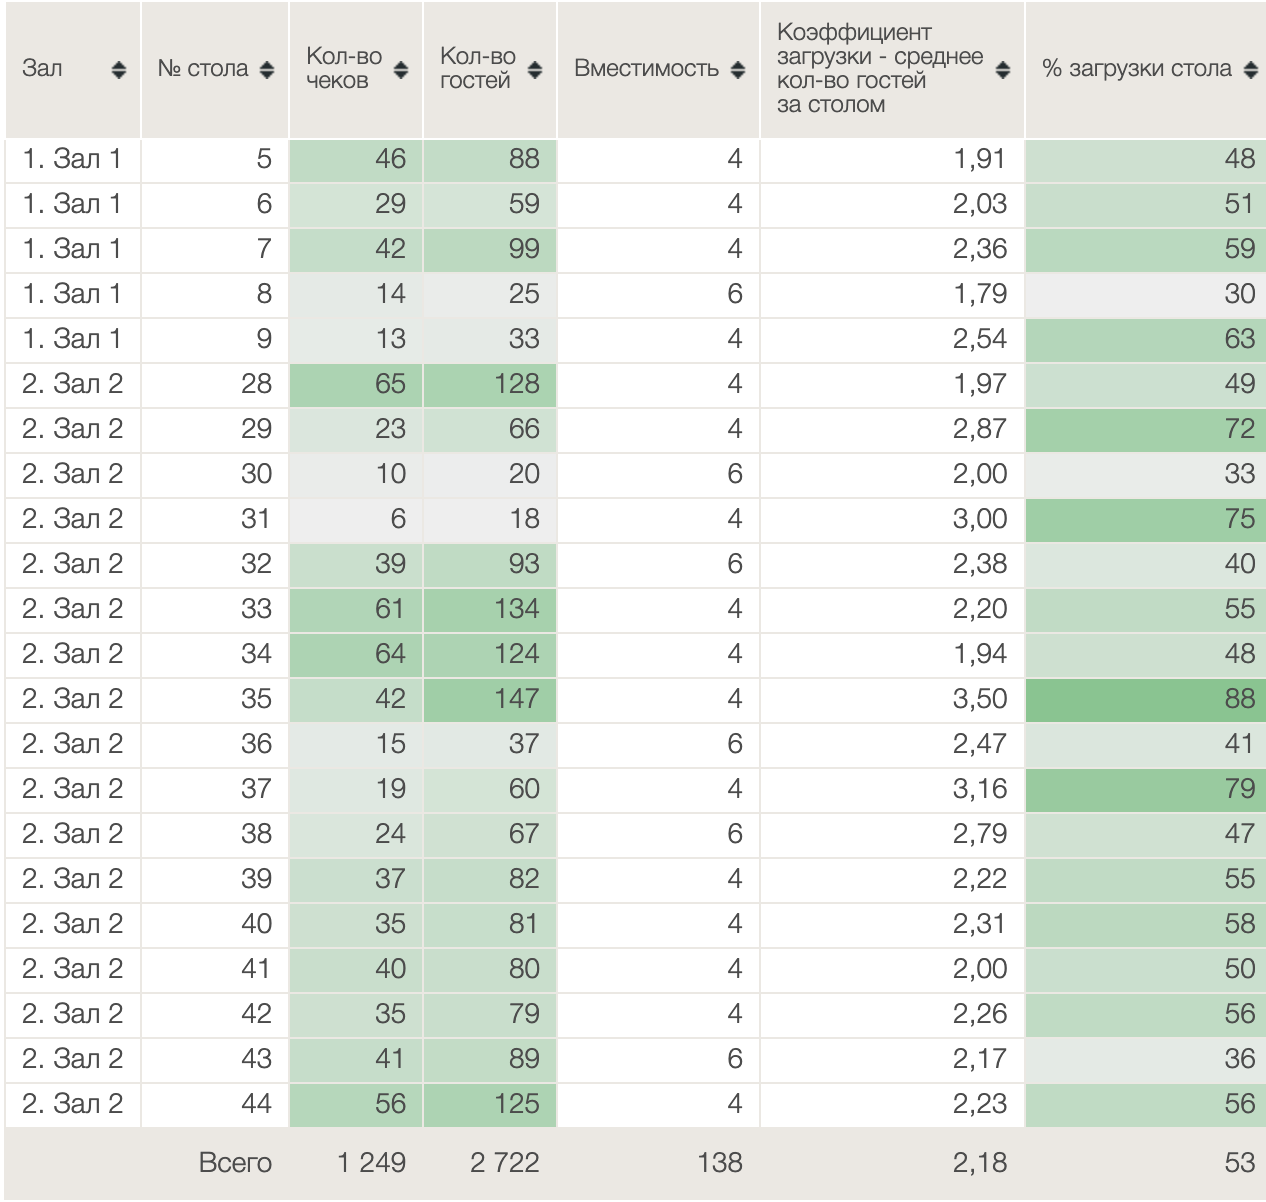Screen dimensions: 1266x1202
Task: Sort the Кол-во гостей column via its arrows
Action: [x=535, y=69]
